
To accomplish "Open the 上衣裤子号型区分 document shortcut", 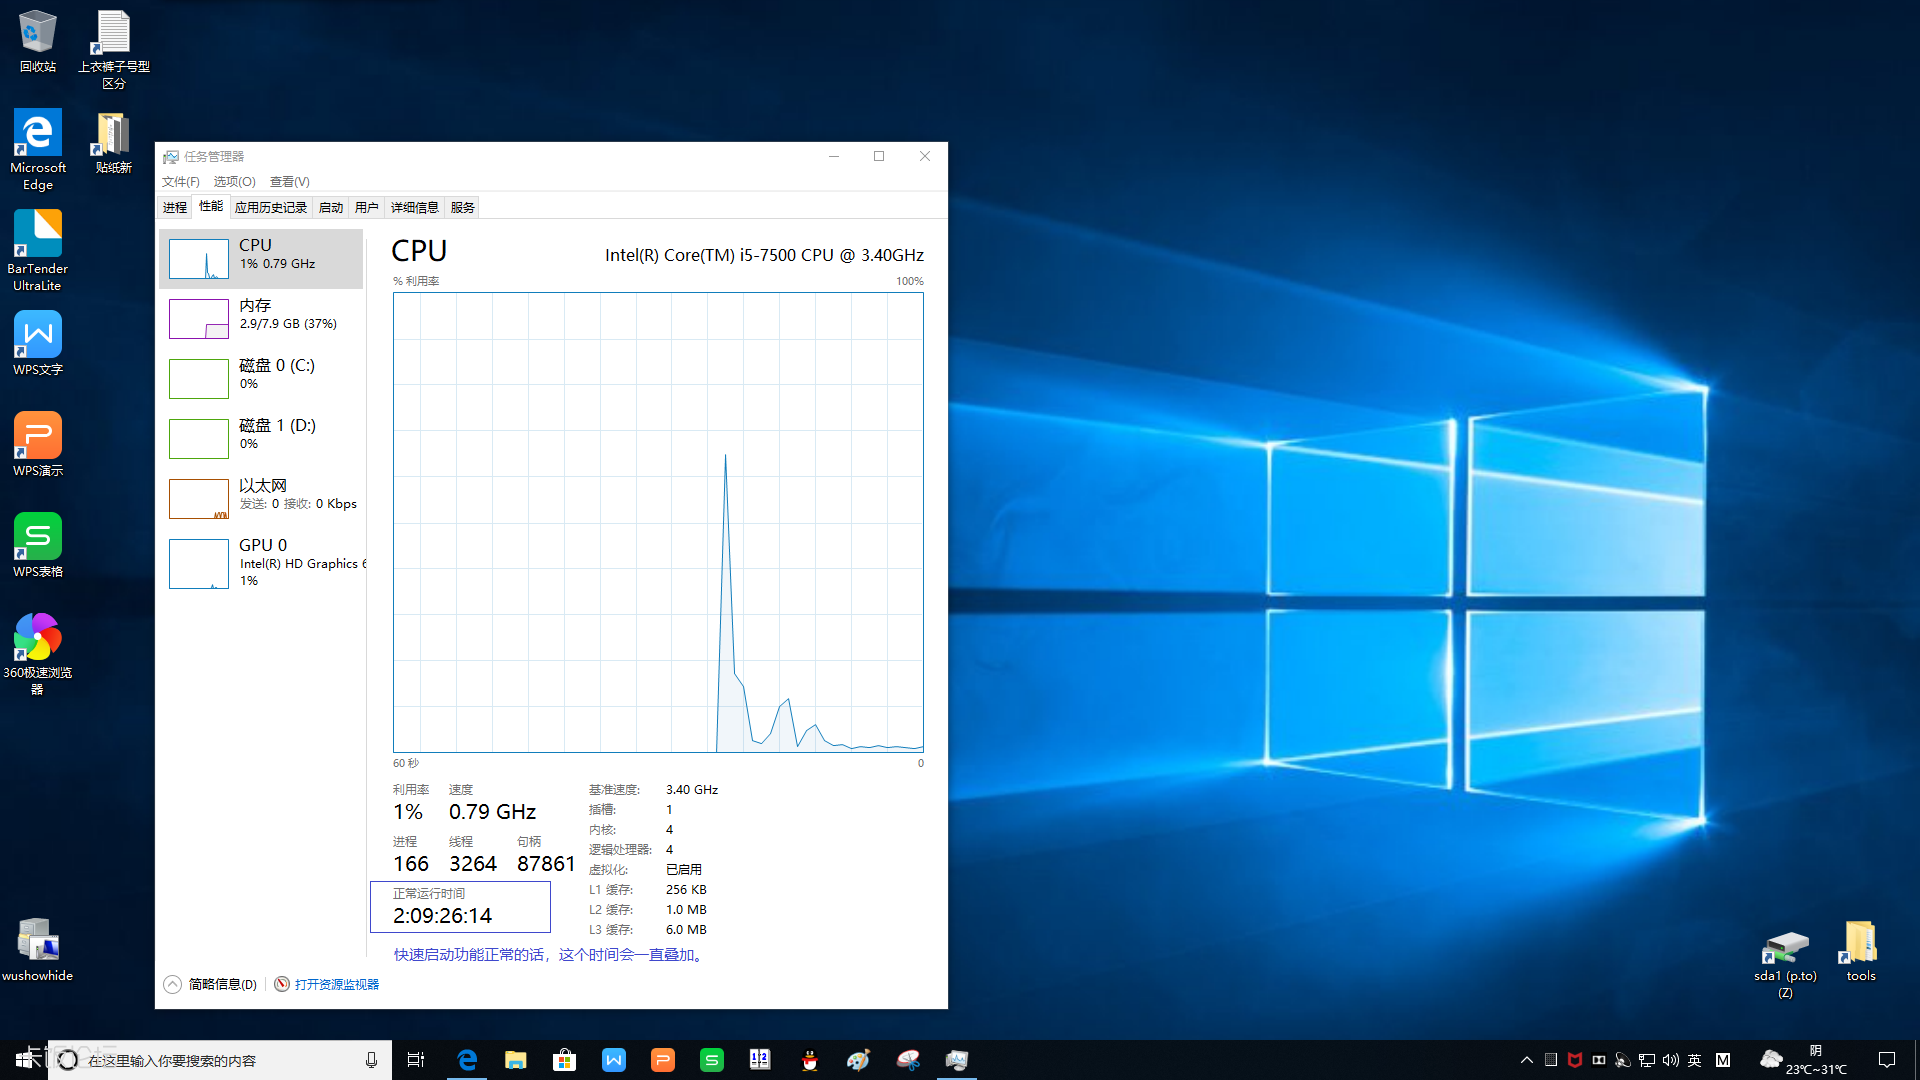I will 113,50.
